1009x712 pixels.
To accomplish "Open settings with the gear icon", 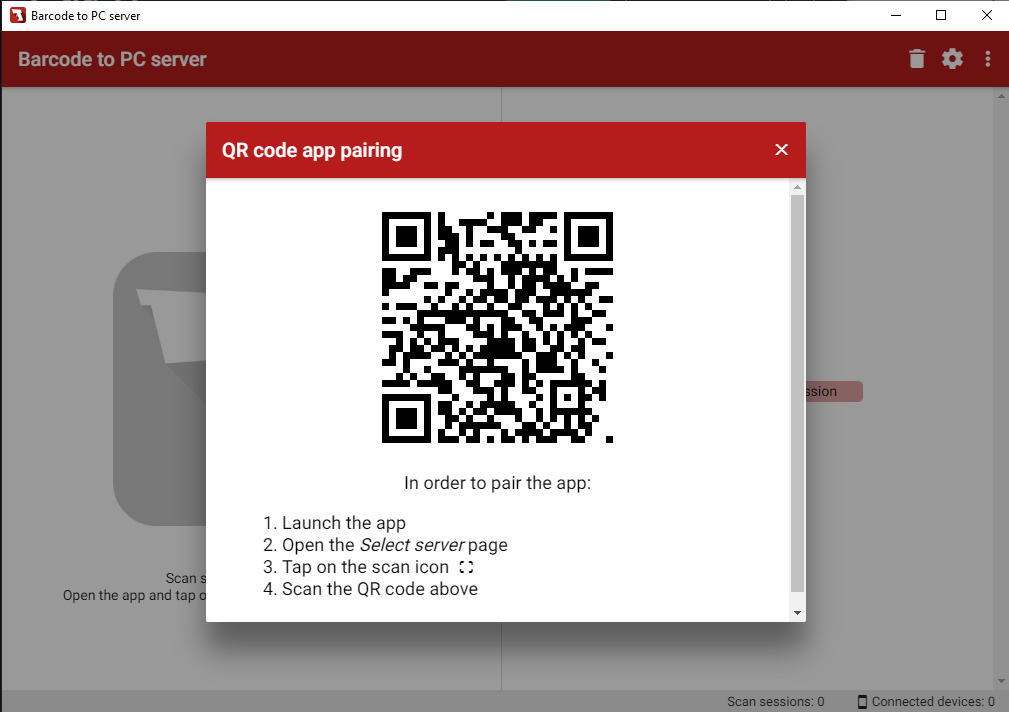I will pos(952,59).
